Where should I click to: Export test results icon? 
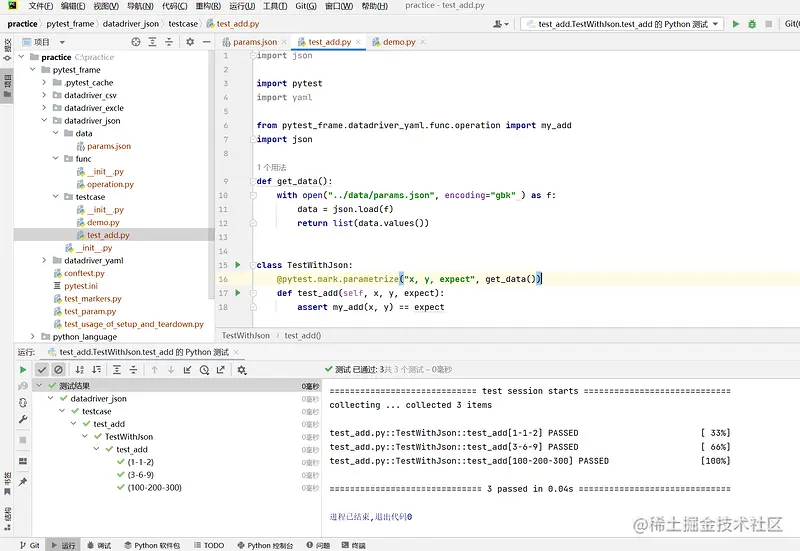[220, 370]
